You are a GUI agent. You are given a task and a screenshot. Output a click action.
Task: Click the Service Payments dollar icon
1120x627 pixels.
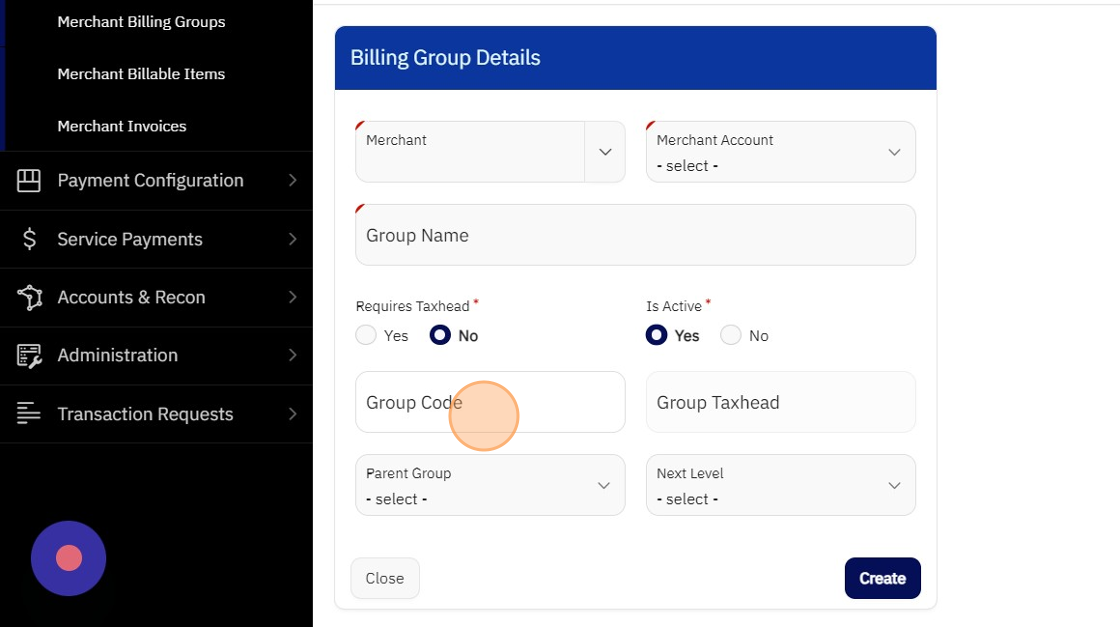(29, 239)
